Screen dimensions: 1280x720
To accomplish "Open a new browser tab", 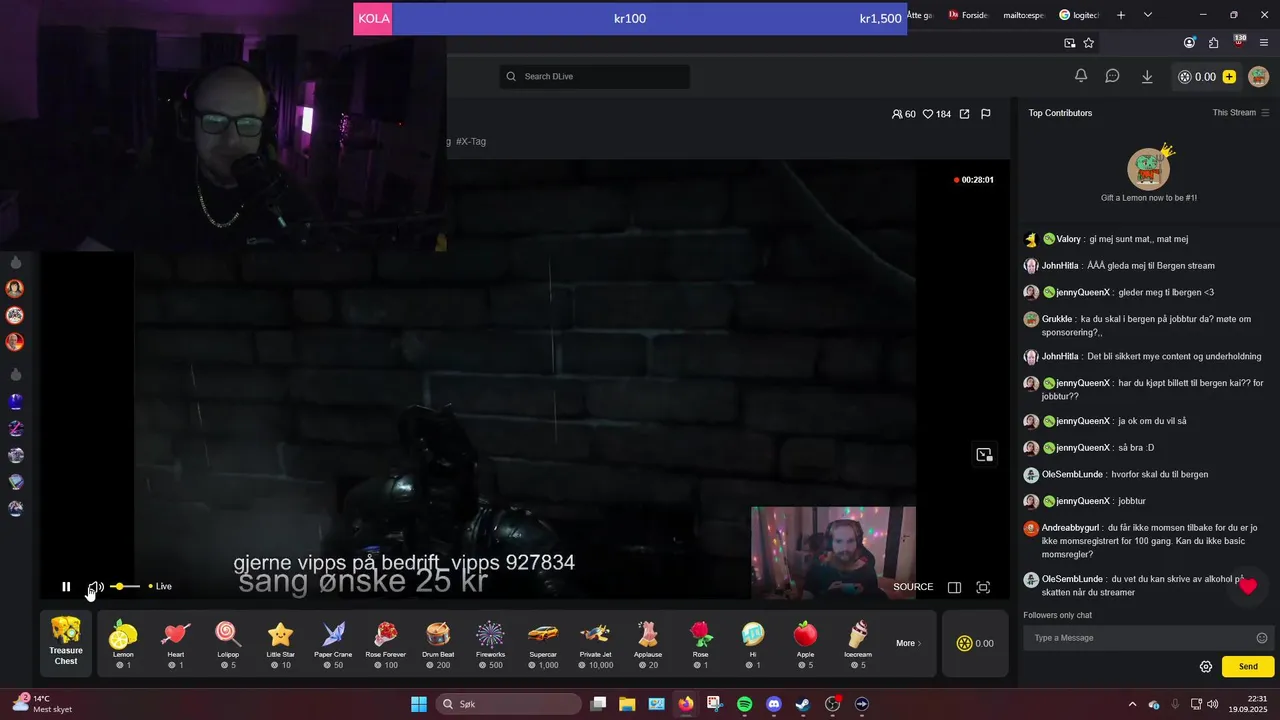I will [x=1121, y=15].
